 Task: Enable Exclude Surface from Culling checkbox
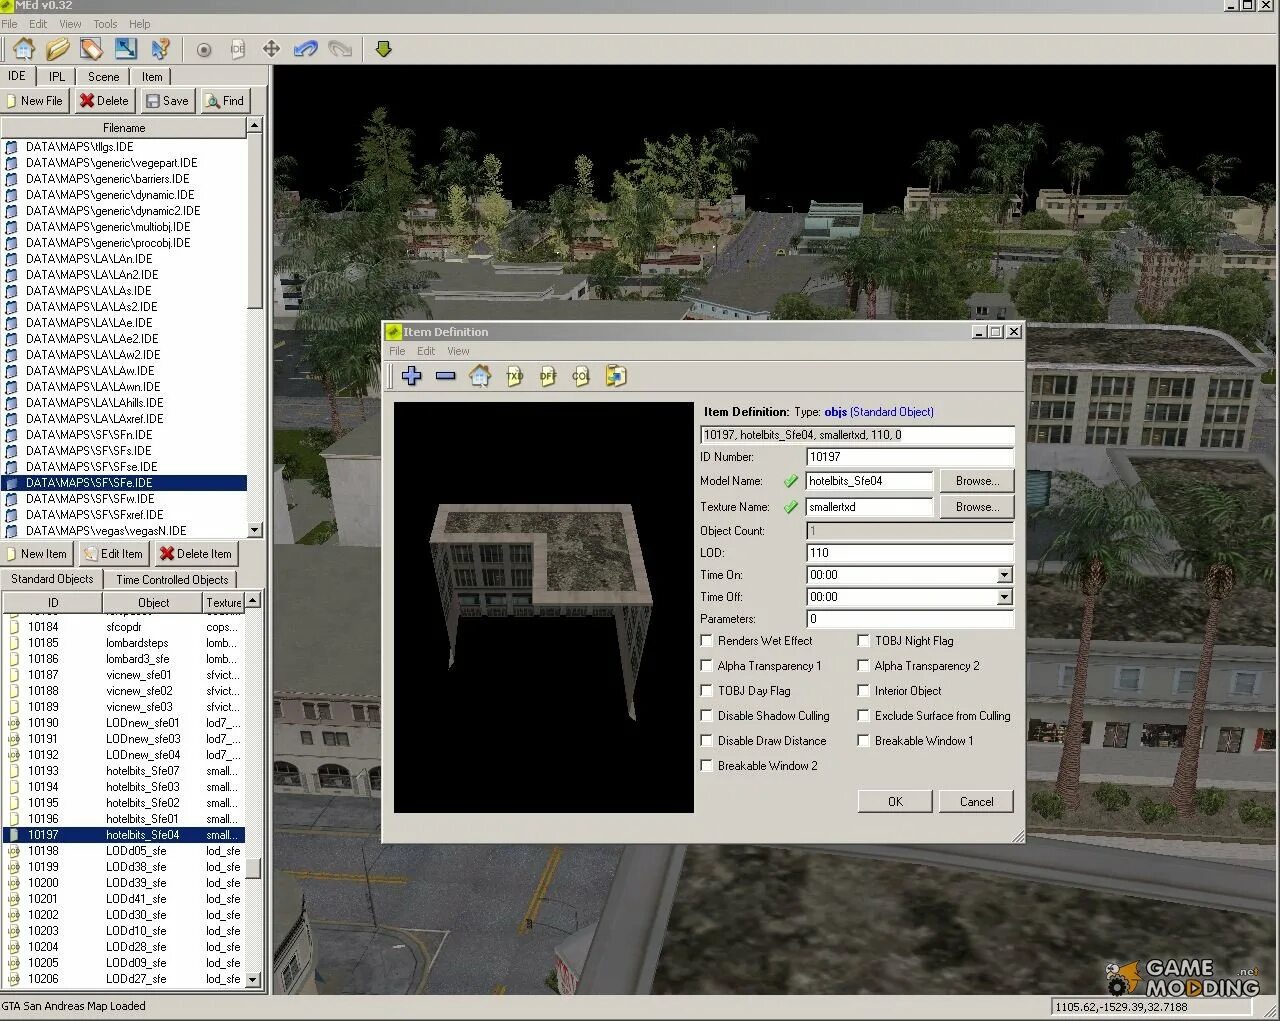(x=864, y=716)
